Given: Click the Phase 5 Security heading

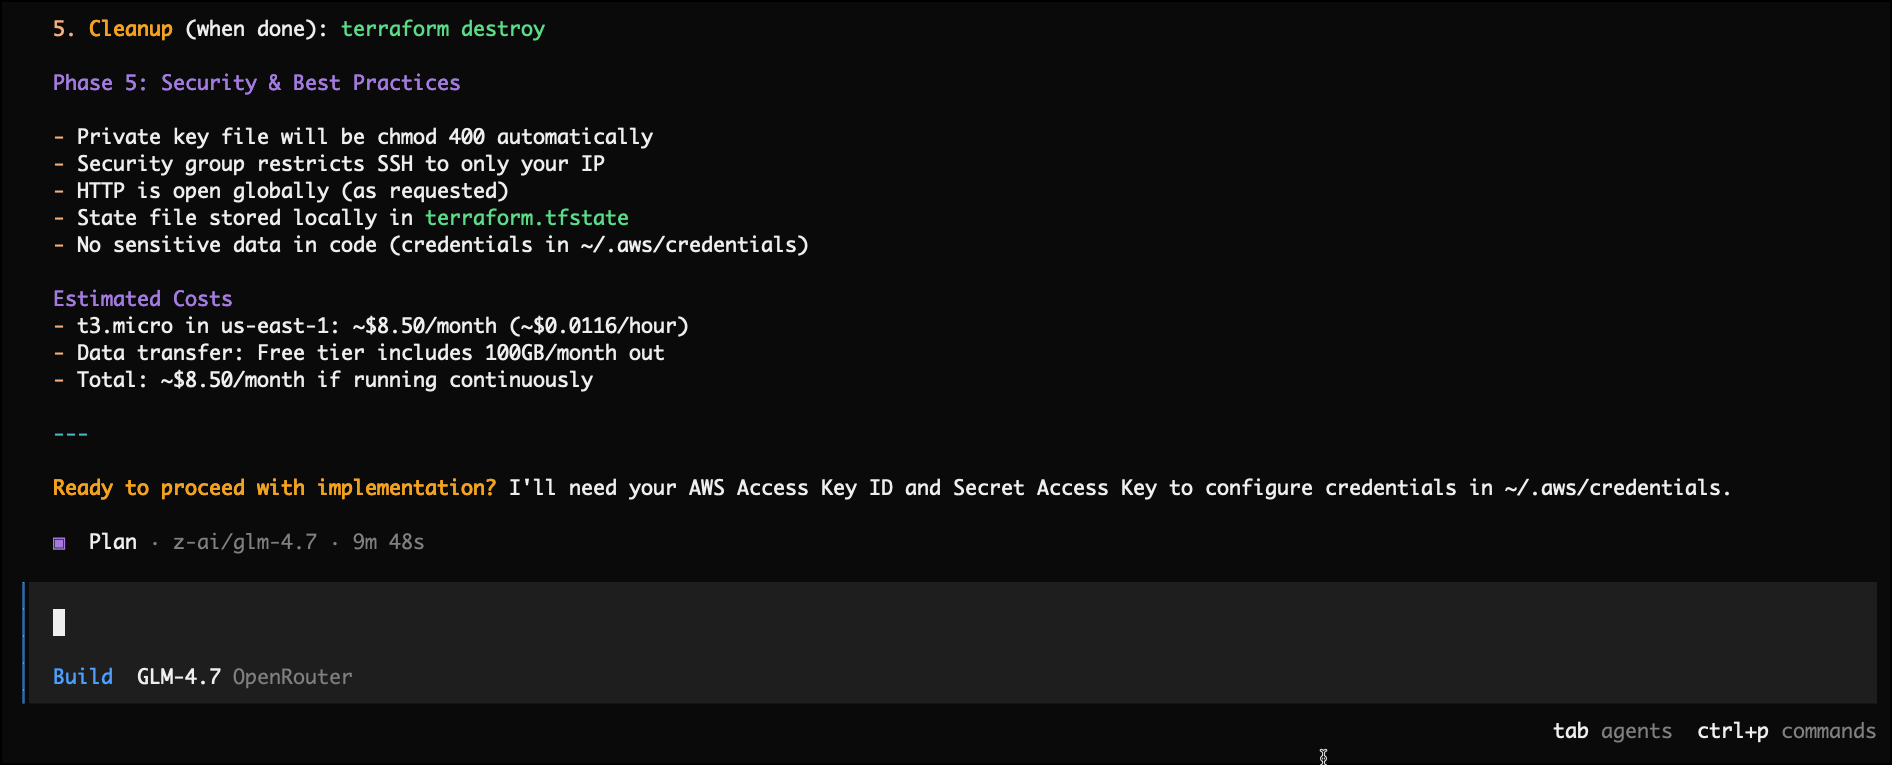Looking at the screenshot, I should [x=256, y=83].
